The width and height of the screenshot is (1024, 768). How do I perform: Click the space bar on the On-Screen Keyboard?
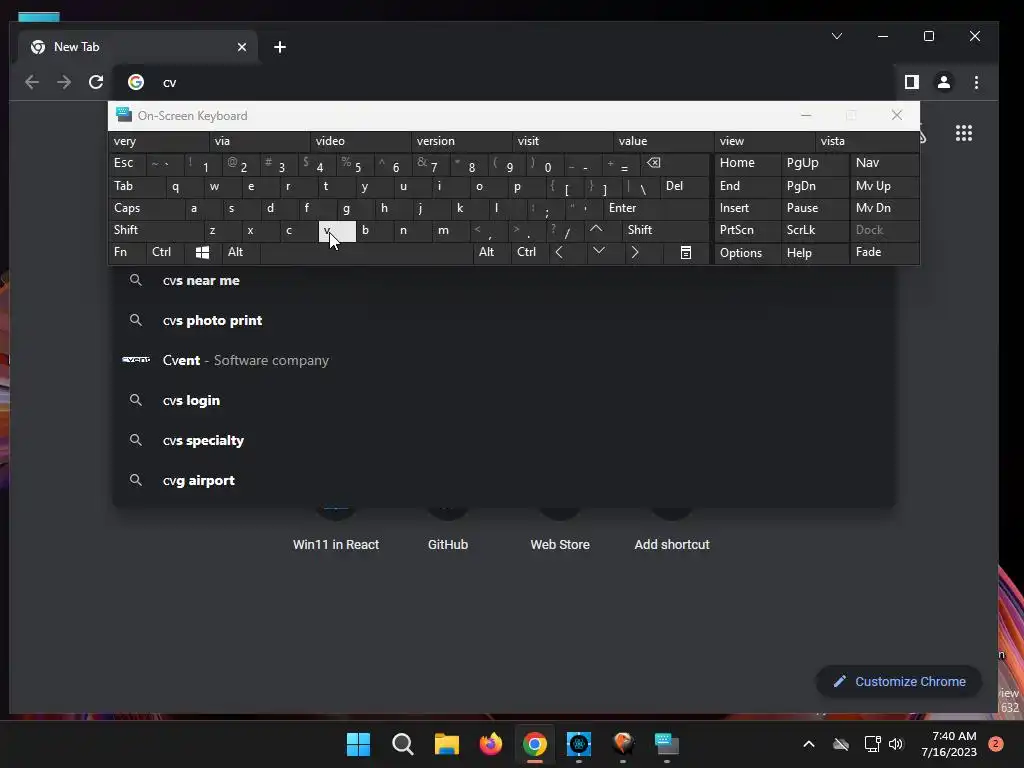pyautogui.click(x=366, y=252)
